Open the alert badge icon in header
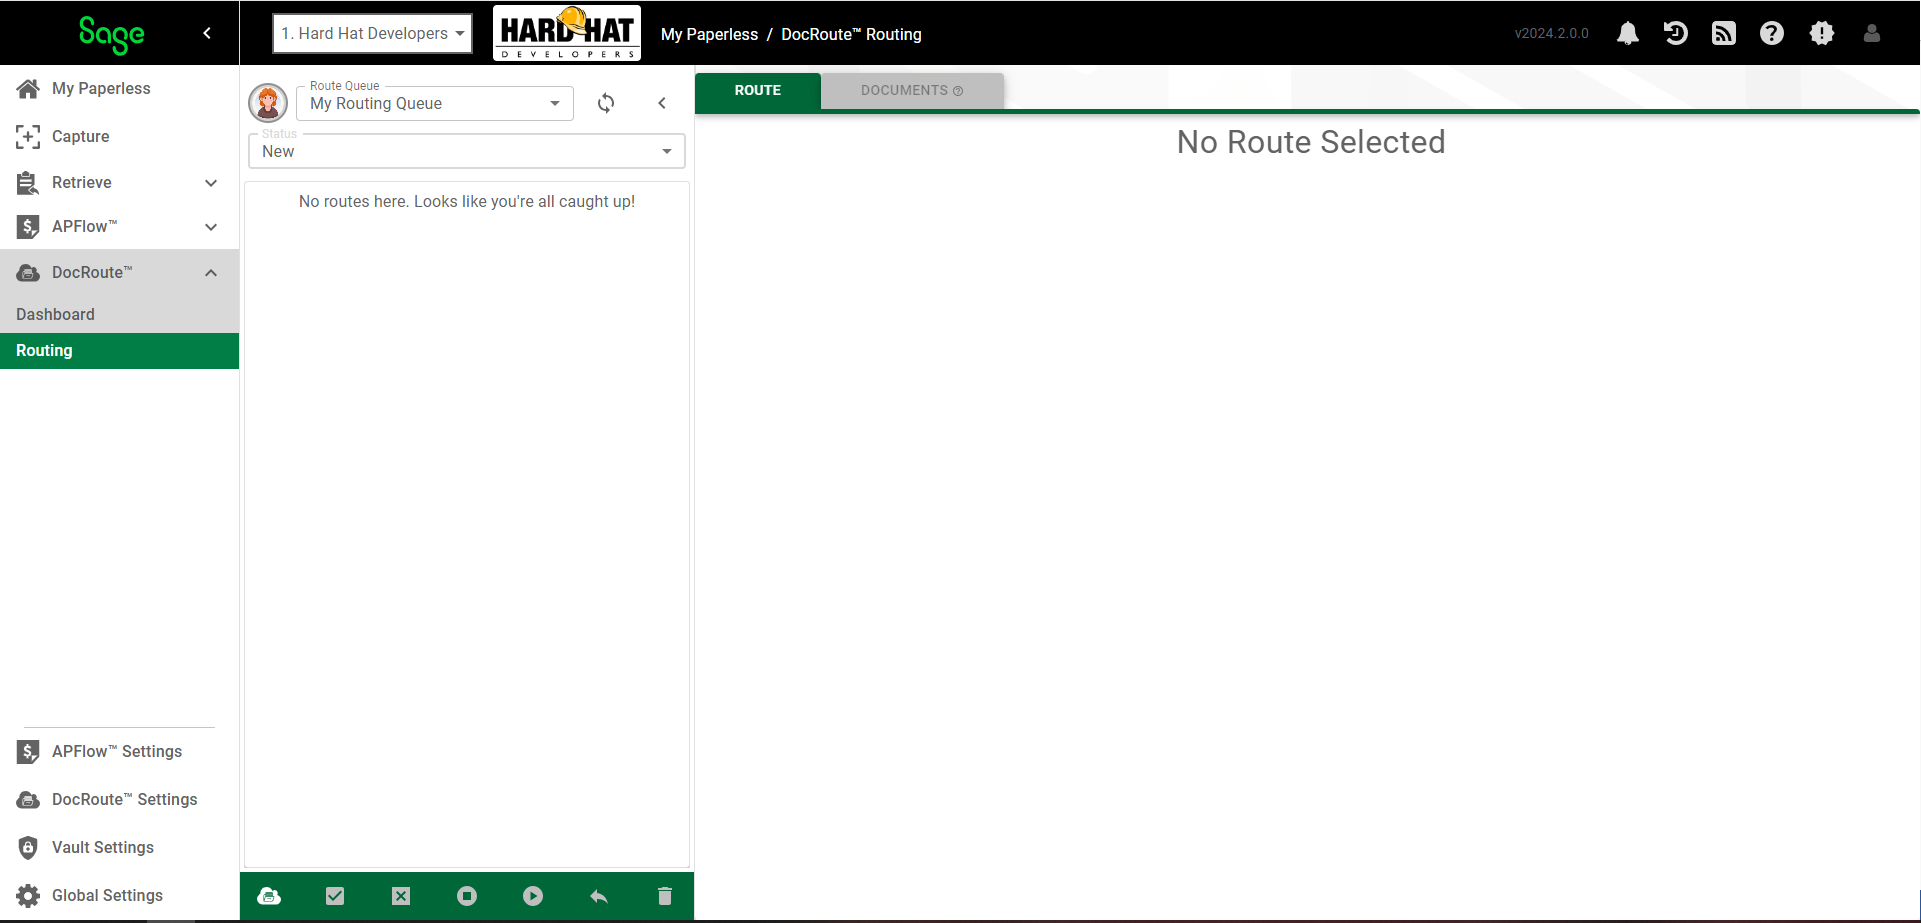This screenshot has width=1921, height=923. pyautogui.click(x=1822, y=33)
